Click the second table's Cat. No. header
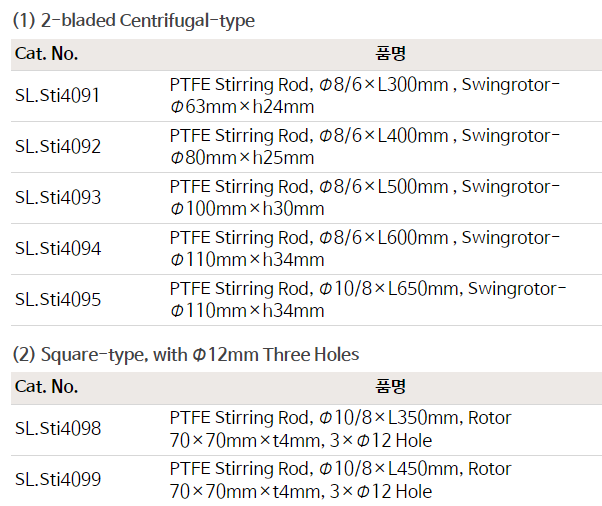The image size is (602, 506). (x=46, y=386)
